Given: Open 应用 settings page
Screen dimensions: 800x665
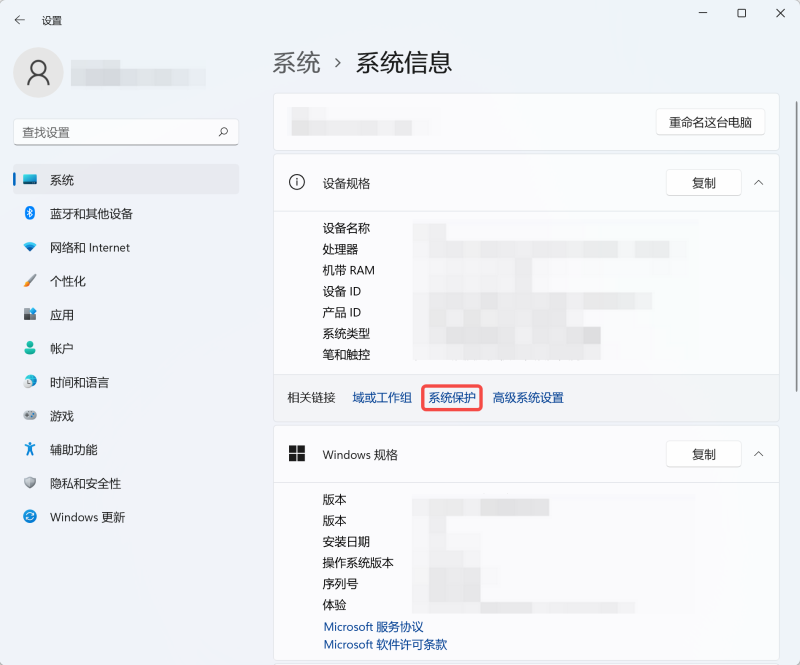Looking at the screenshot, I should [x=126, y=314].
